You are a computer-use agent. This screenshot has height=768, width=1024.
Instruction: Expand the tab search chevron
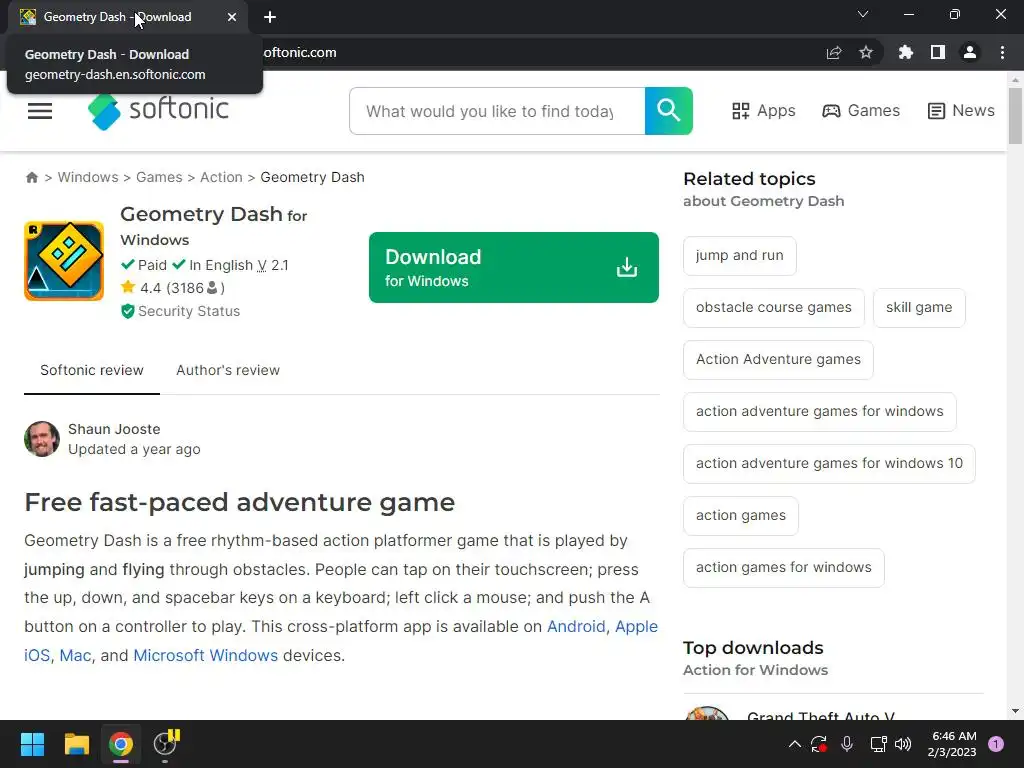coord(863,14)
